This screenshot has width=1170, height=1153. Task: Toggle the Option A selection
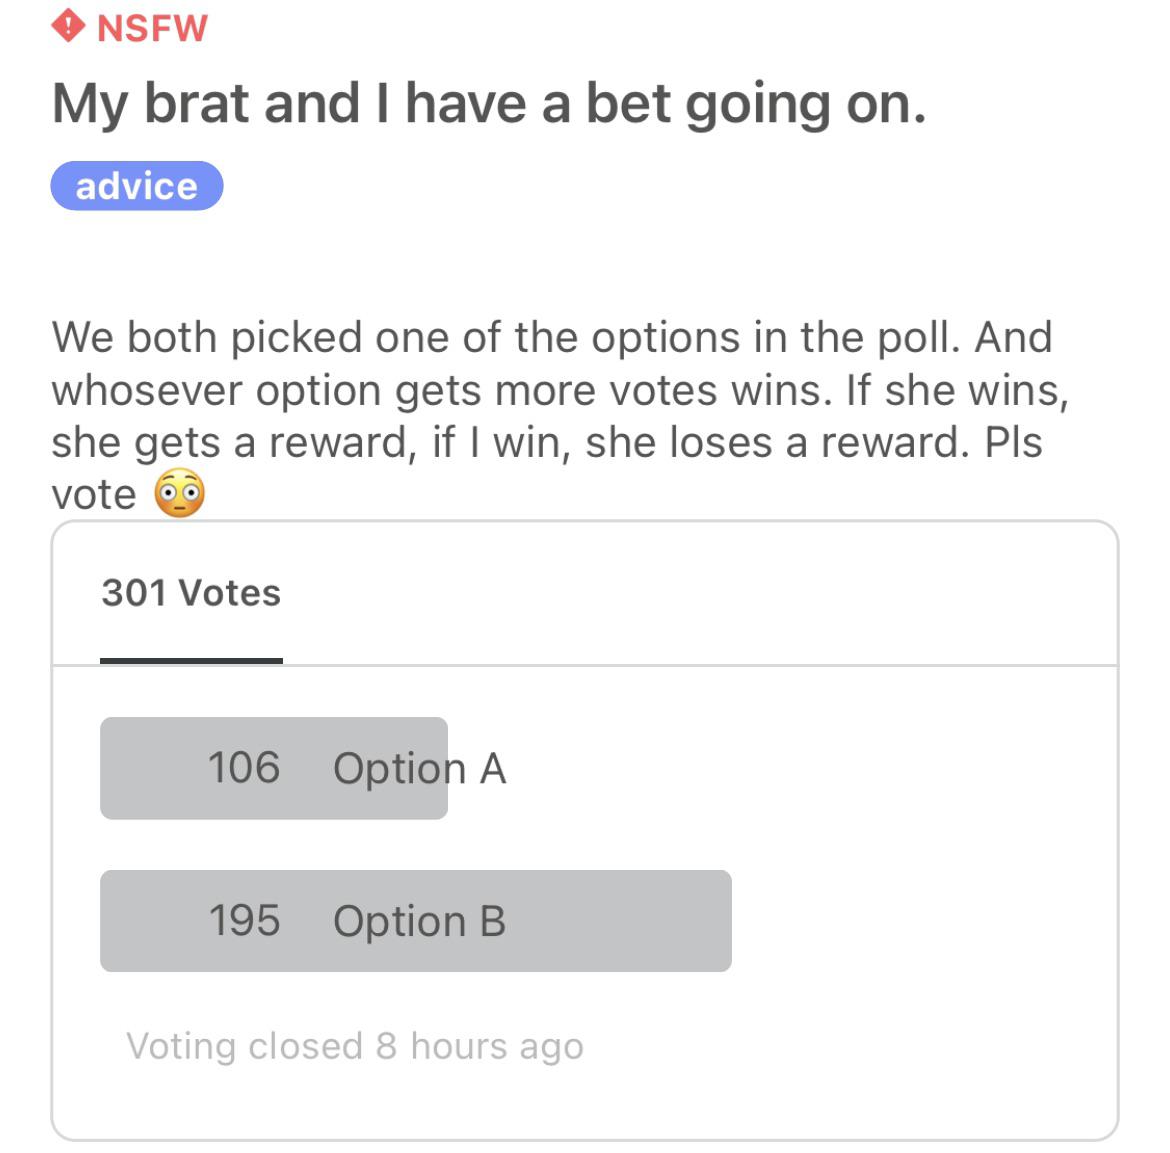274,768
